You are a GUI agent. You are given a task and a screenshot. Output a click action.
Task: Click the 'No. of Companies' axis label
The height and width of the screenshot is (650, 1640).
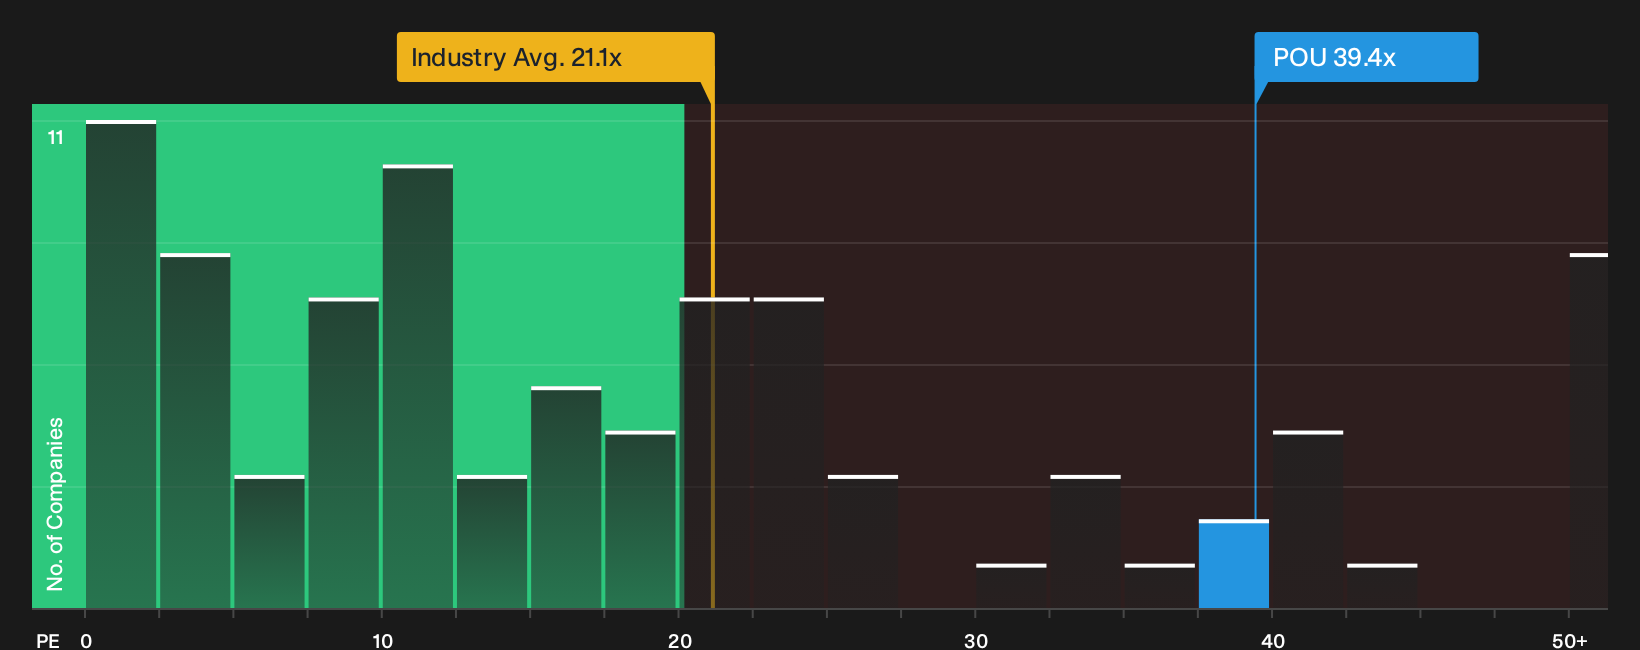(55, 503)
